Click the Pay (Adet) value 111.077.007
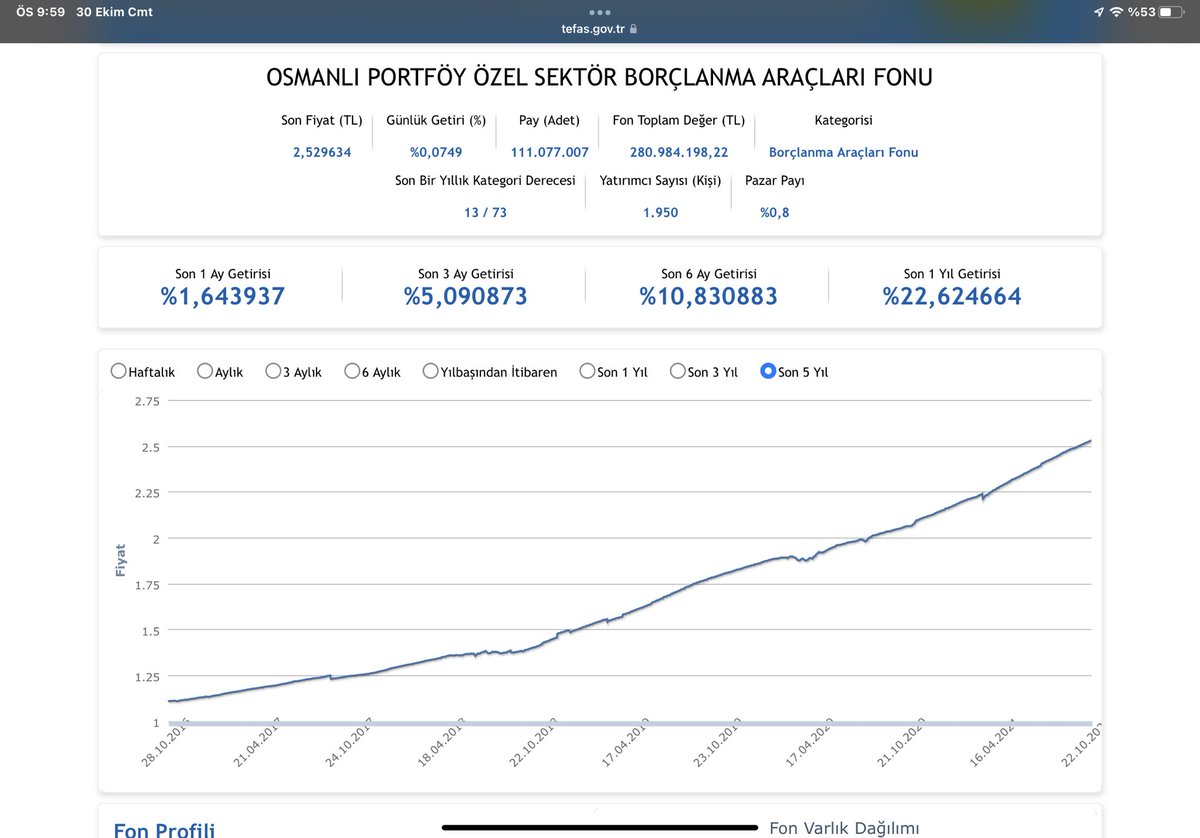The image size is (1200, 838). coord(549,153)
